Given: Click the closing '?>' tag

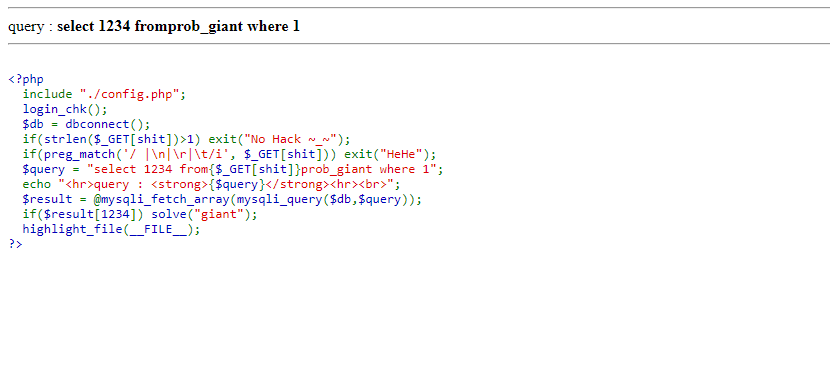Looking at the screenshot, I should pos(15,243).
